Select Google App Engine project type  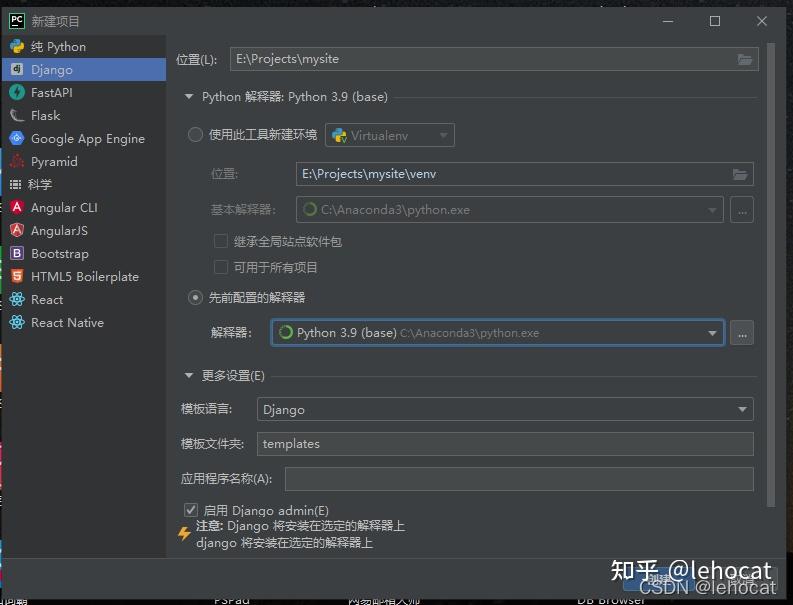tap(84, 139)
